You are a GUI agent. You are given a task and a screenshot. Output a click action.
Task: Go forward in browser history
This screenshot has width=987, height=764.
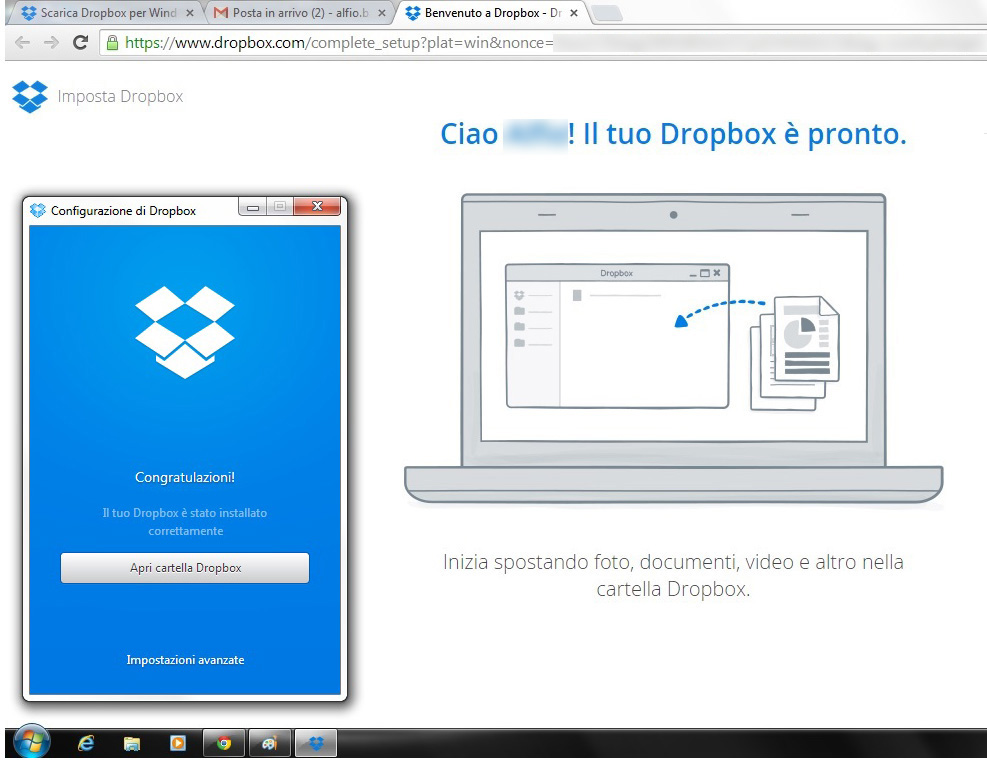[51, 43]
